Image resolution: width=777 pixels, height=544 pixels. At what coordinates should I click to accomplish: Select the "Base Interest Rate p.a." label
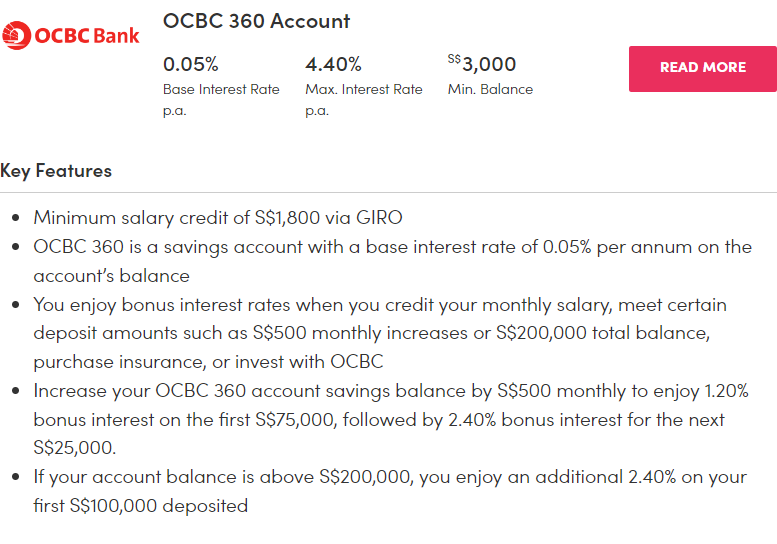[221, 99]
